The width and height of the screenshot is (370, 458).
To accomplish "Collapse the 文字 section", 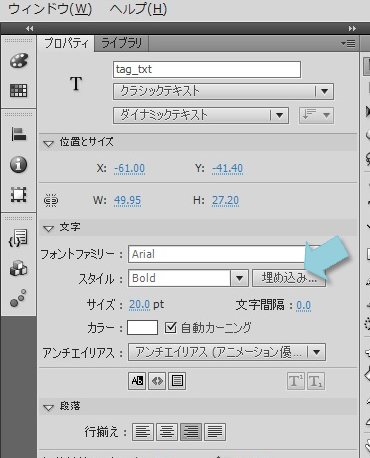I will tap(49, 228).
